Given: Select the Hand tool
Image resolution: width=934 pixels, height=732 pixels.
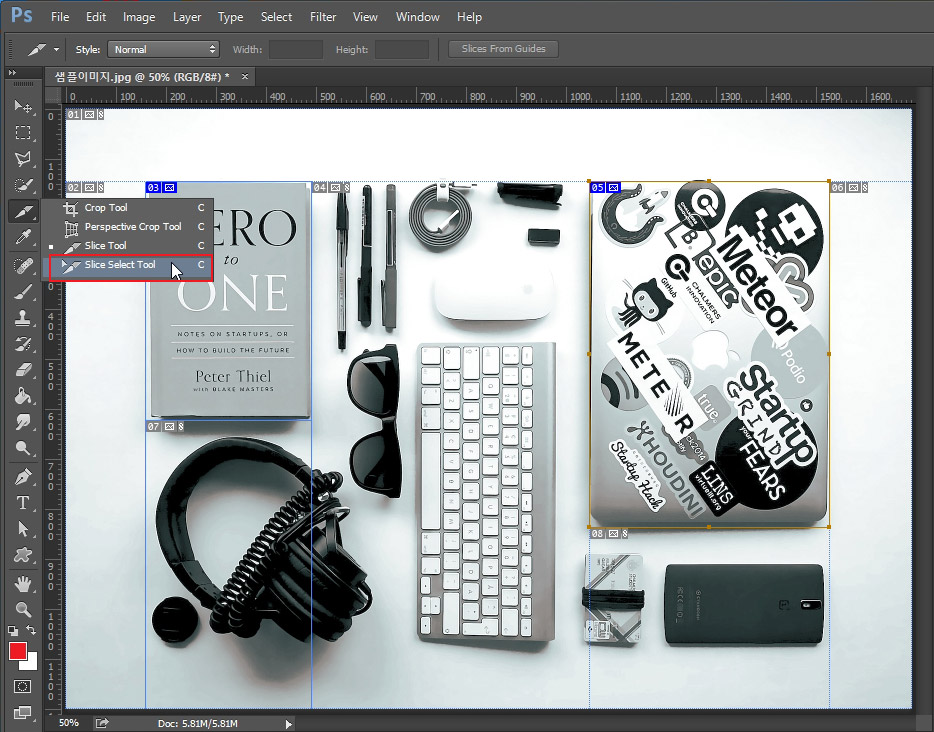Looking at the screenshot, I should coord(23,584).
